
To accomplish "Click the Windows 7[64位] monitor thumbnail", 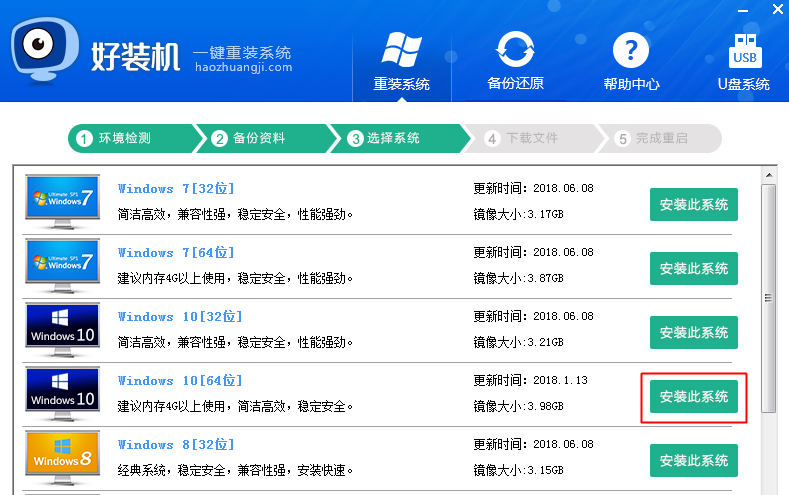I will (x=62, y=266).
